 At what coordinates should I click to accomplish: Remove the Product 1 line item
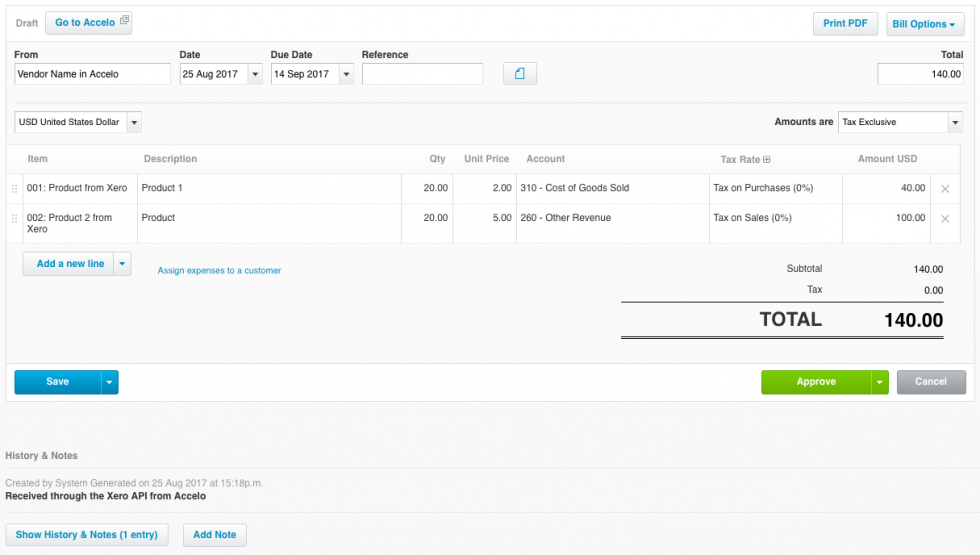click(x=945, y=189)
